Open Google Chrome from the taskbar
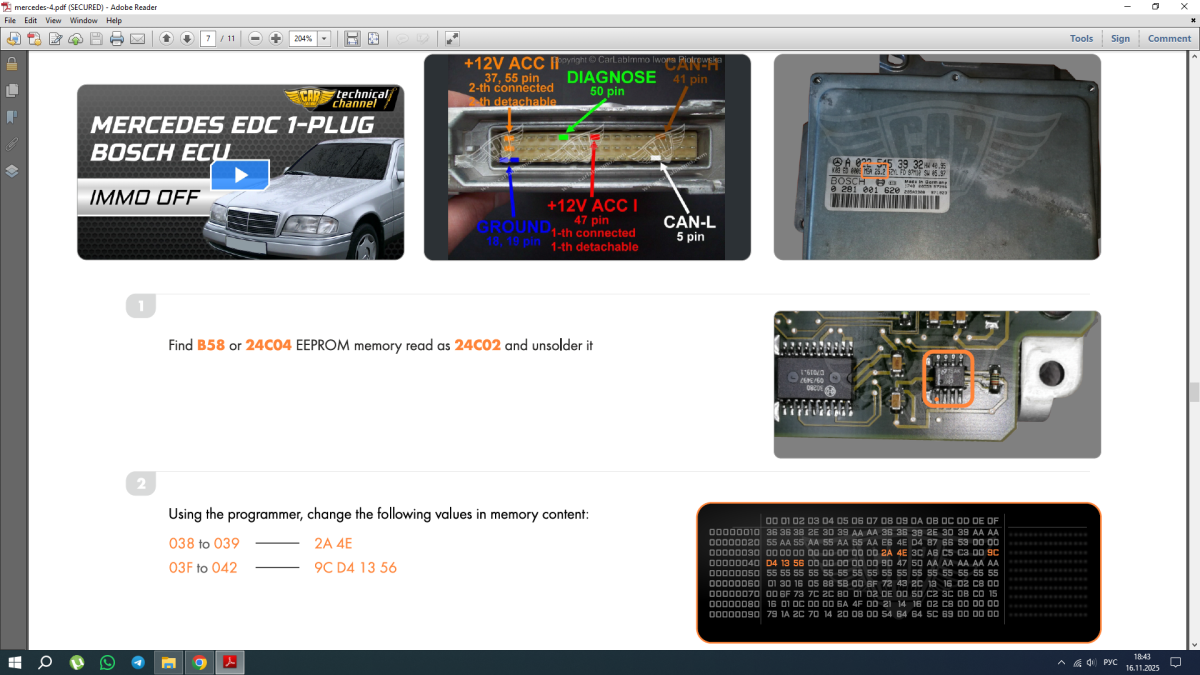This screenshot has width=1200, height=675. click(199, 662)
